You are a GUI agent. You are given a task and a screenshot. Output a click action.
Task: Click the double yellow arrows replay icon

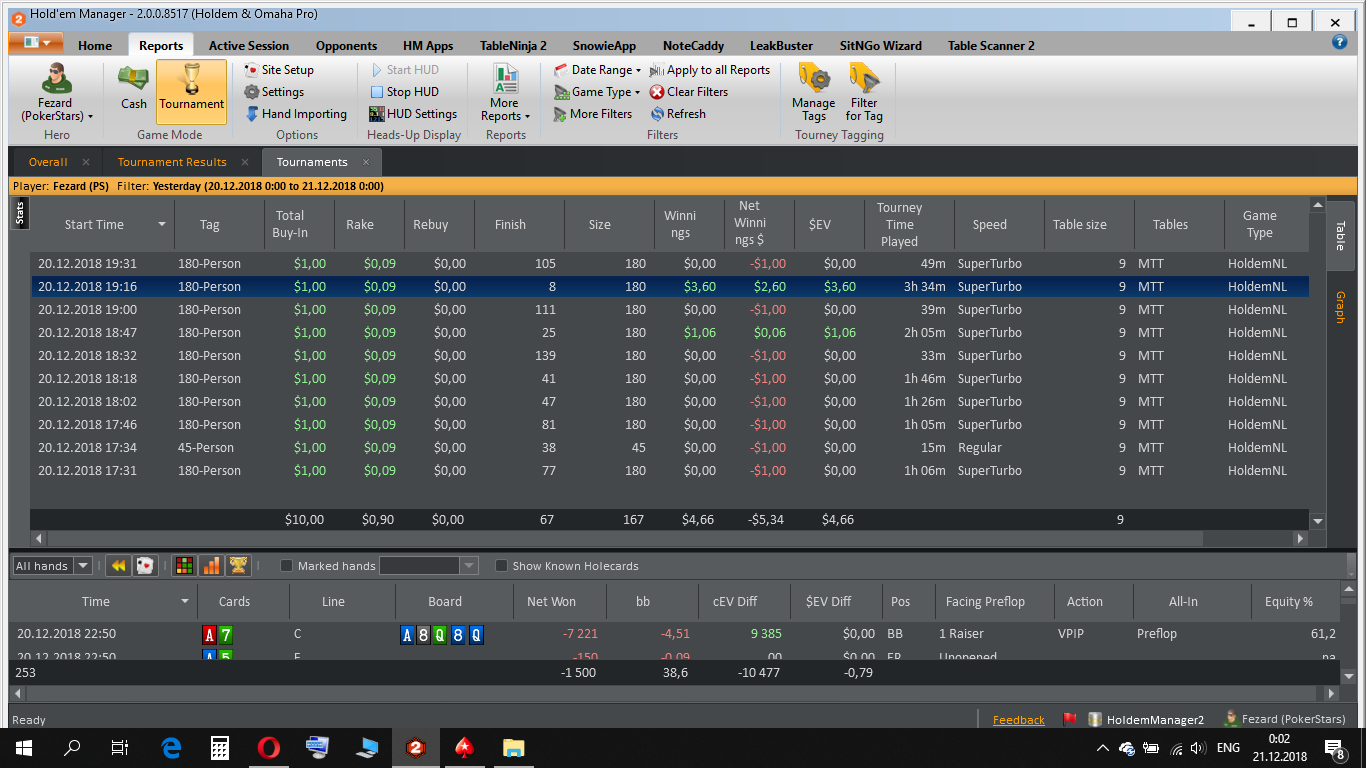tap(118, 566)
